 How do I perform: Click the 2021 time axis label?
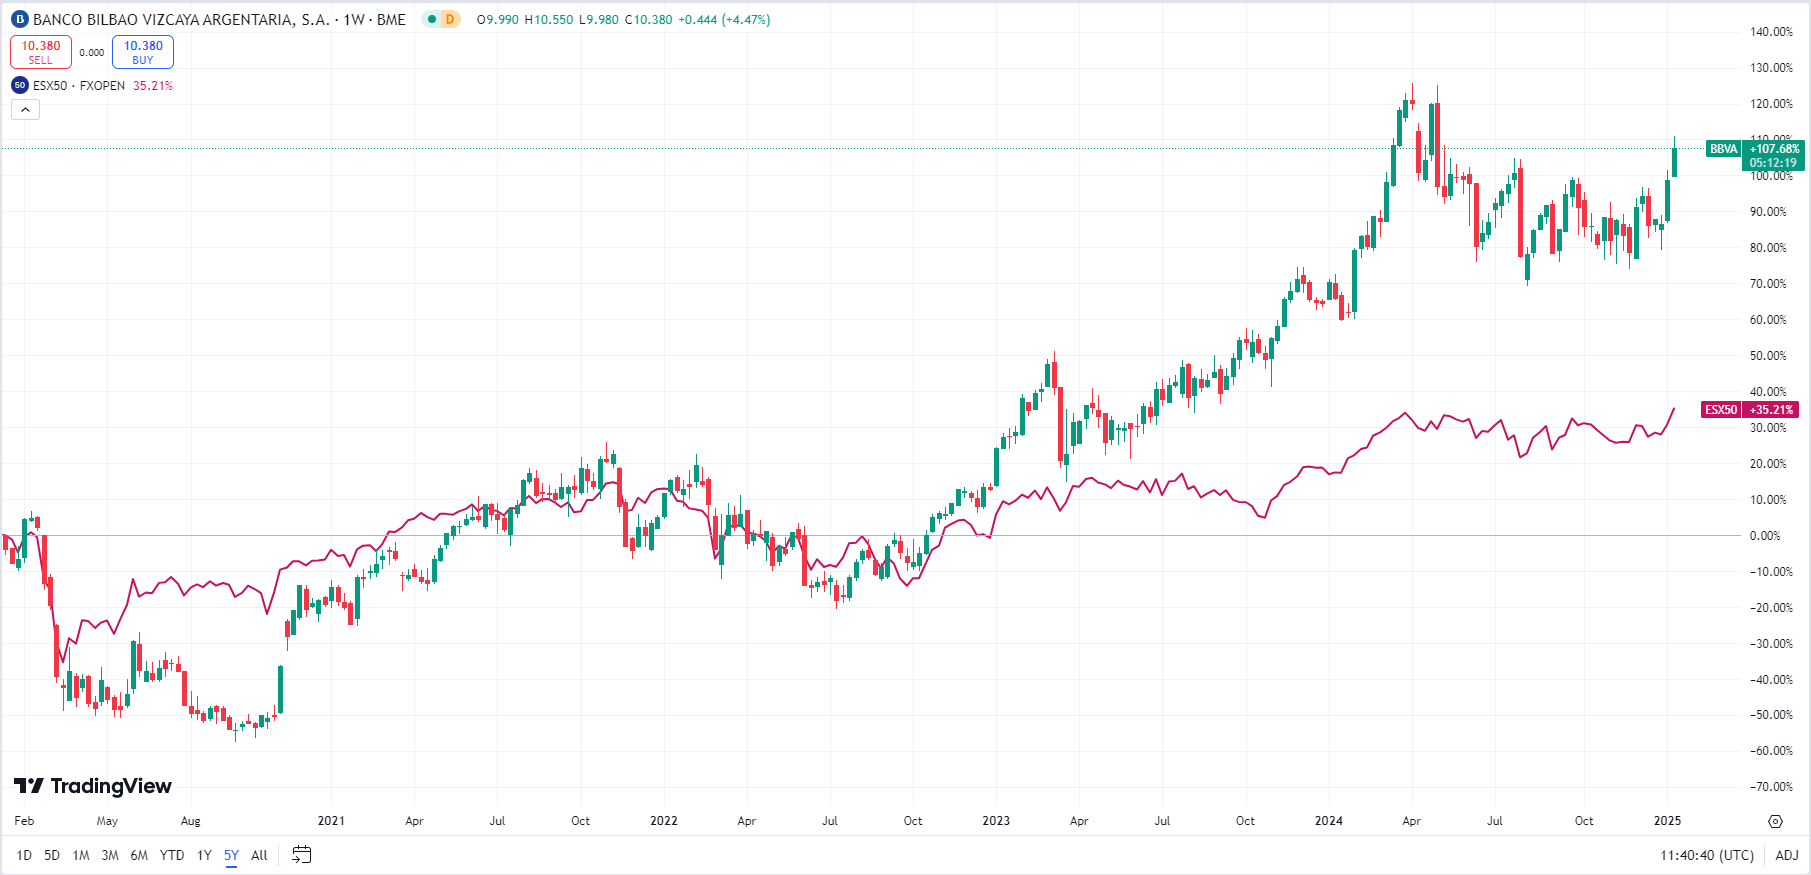click(x=331, y=821)
